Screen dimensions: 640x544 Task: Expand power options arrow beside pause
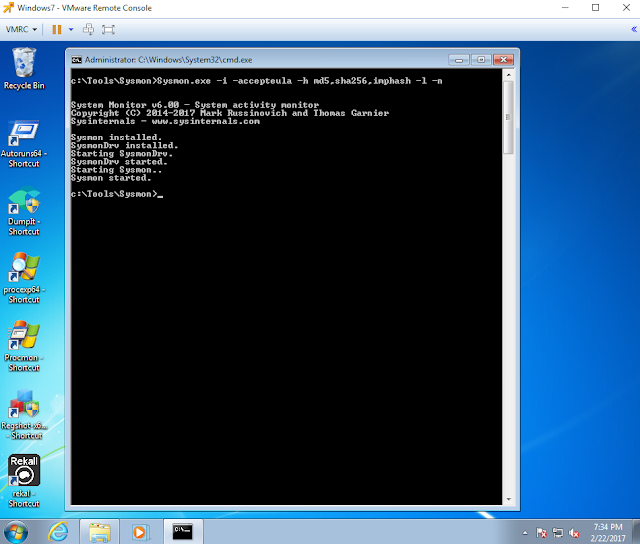[71, 29]
